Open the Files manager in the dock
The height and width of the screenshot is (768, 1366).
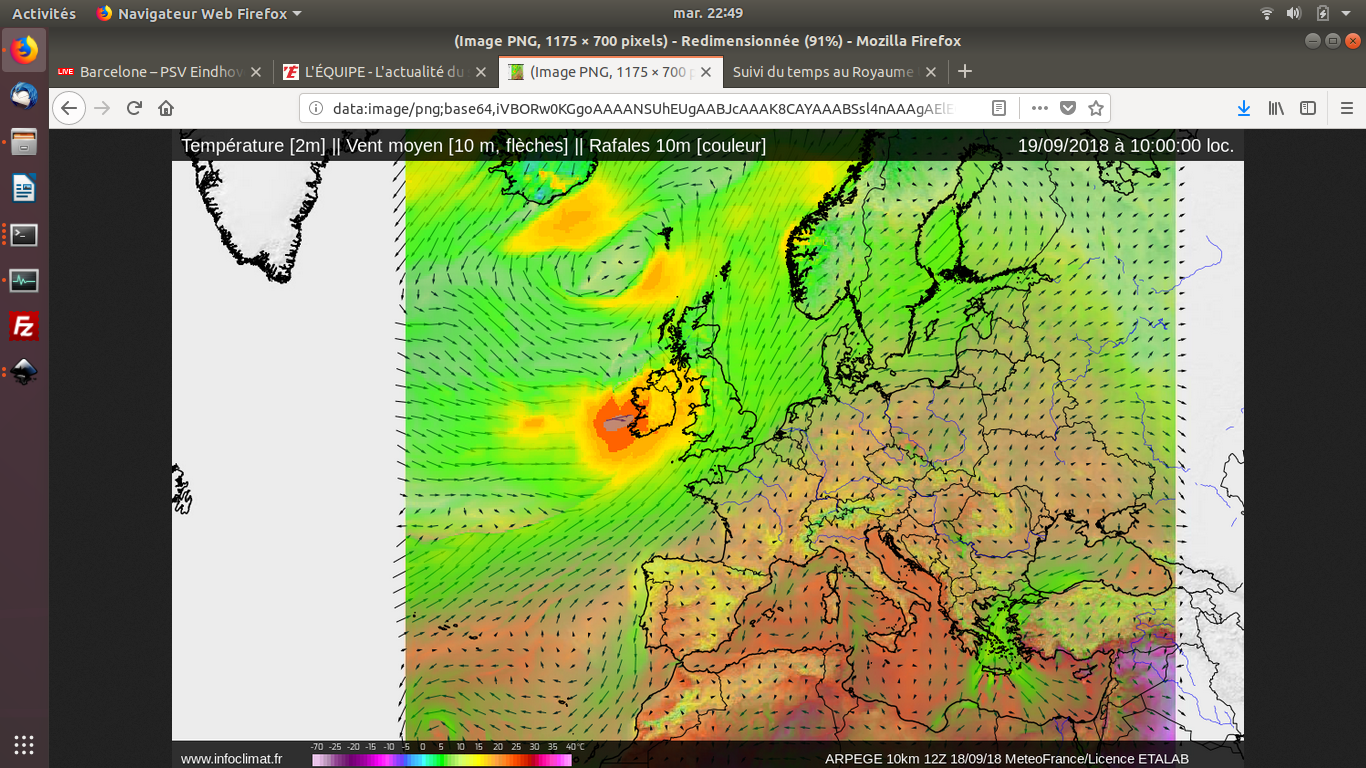24,142
